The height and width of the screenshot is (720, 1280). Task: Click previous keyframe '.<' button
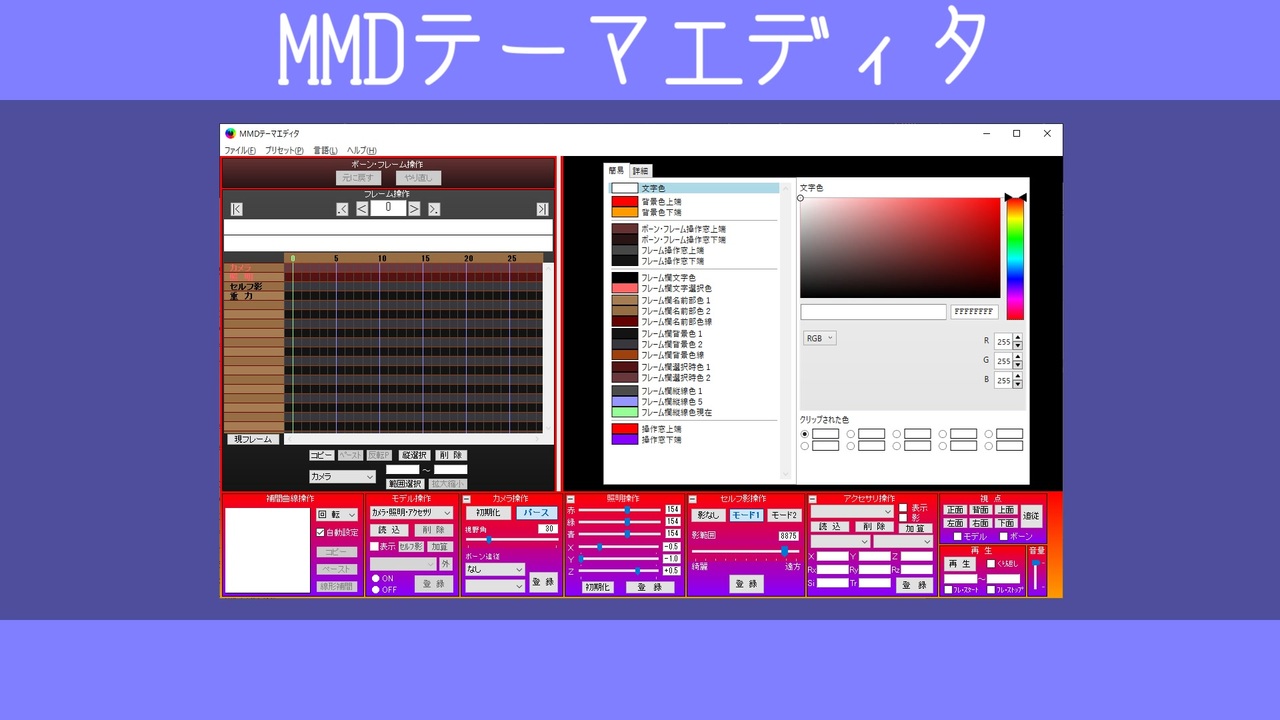coord(342,209)
